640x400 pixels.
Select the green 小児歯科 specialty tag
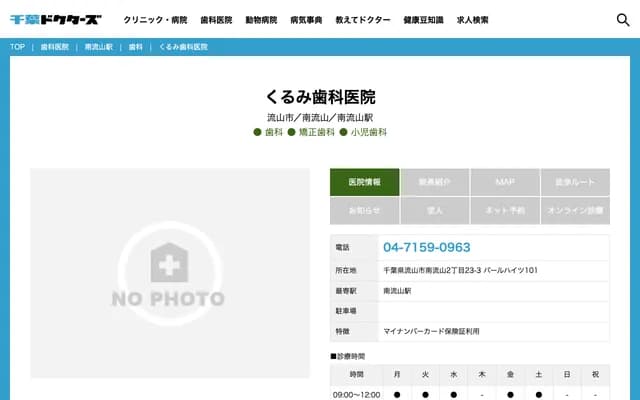(363, 132)
